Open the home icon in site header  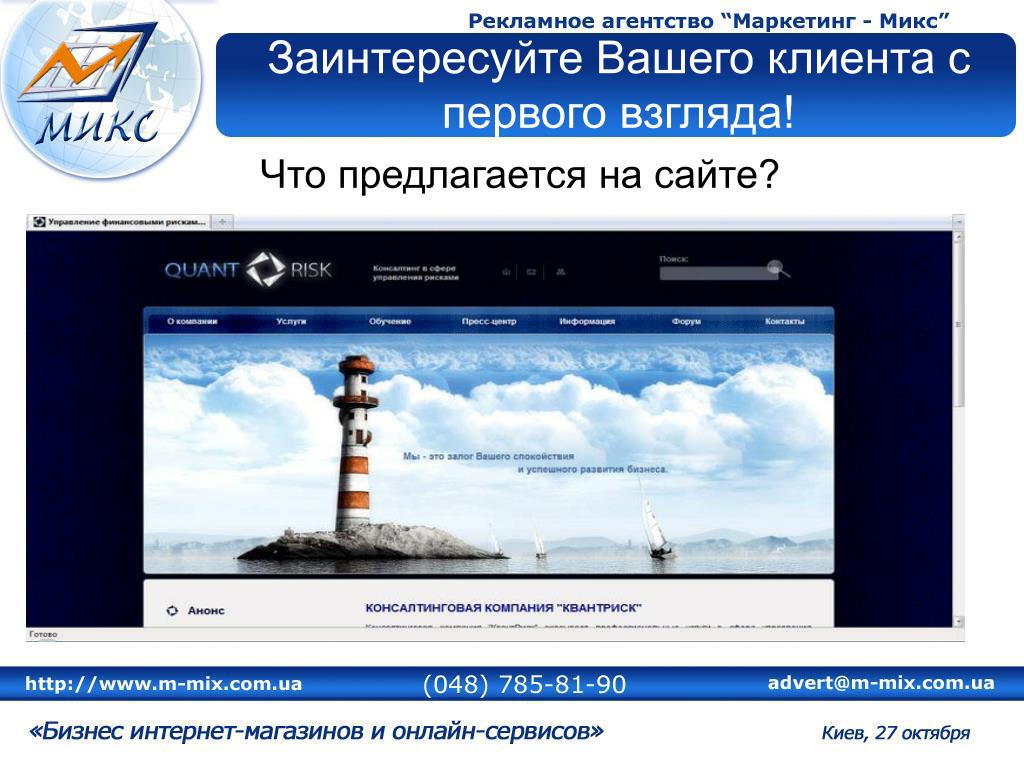506,272
